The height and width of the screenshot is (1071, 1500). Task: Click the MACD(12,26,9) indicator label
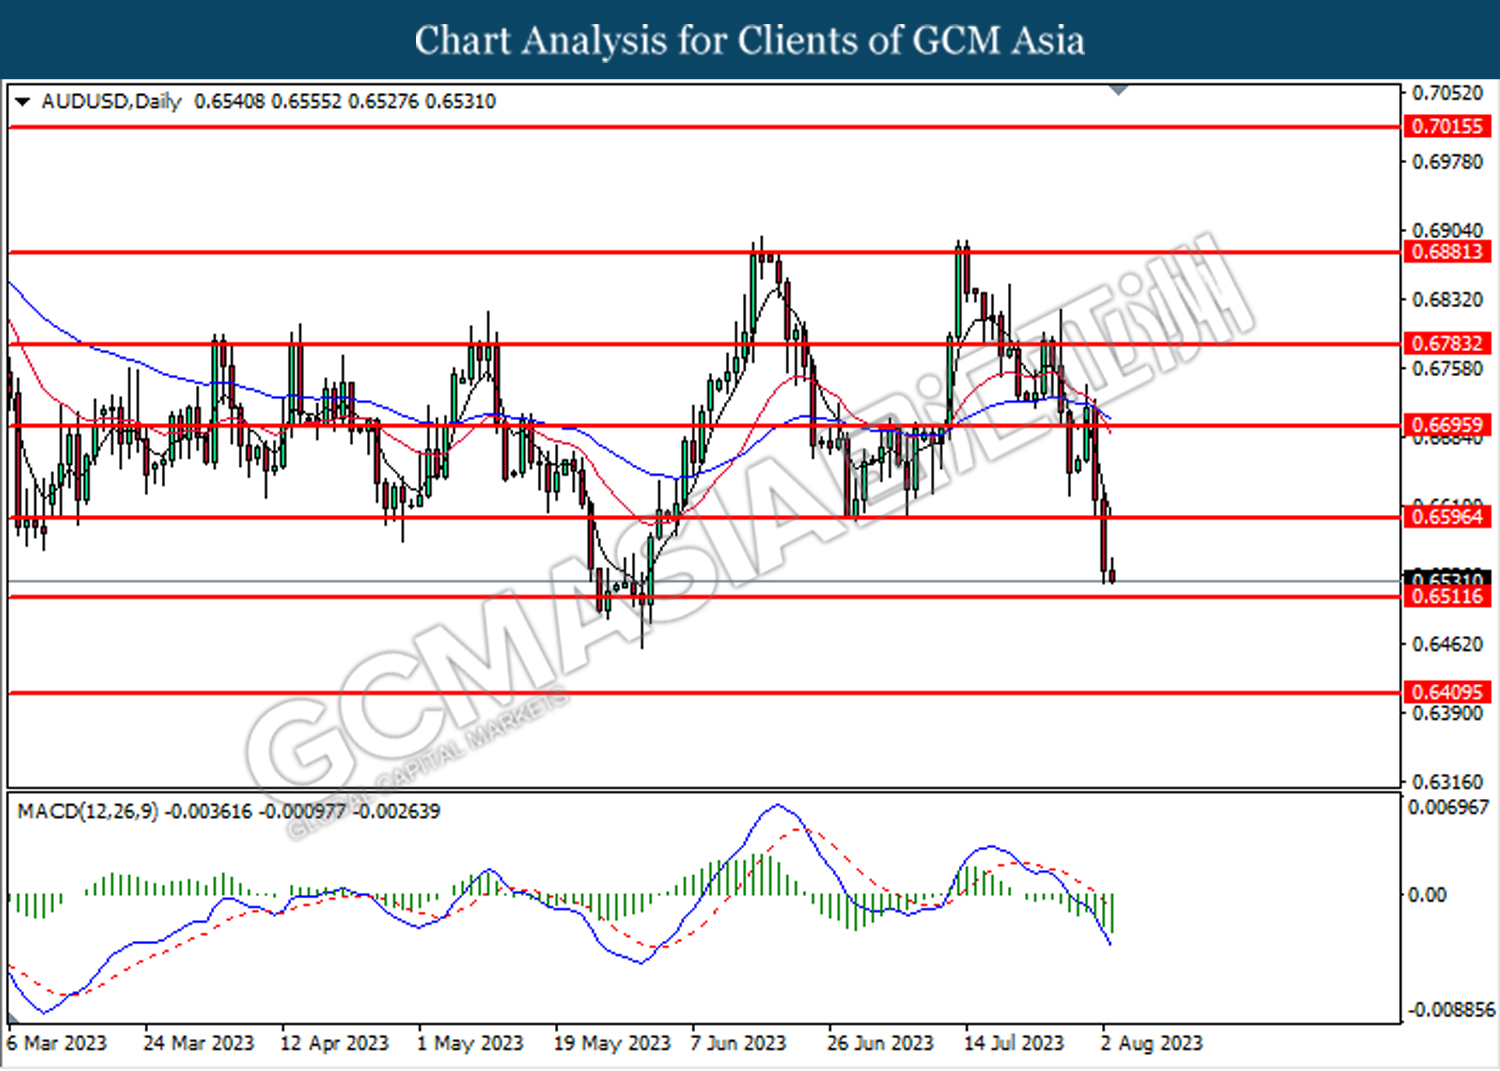coord(88,811)
